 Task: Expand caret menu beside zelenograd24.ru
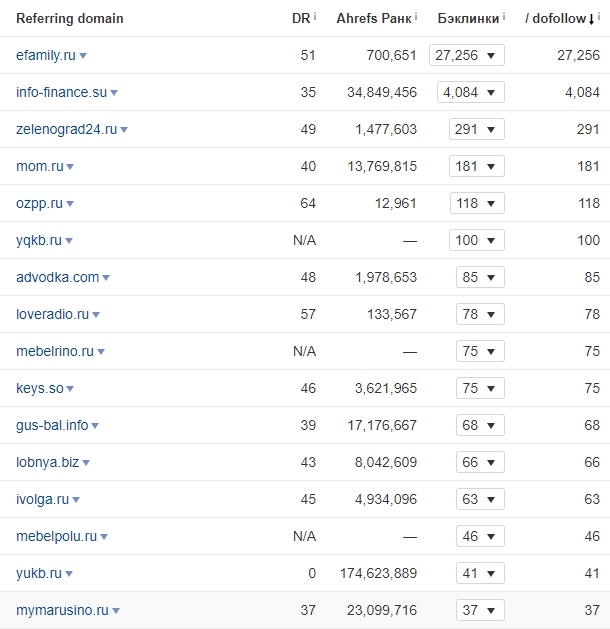pyautogui.click(x=124, y=130)
